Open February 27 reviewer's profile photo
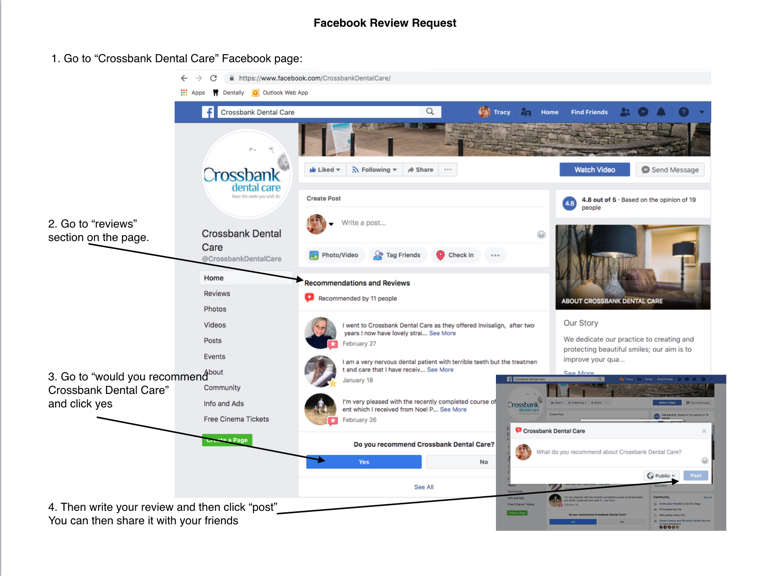Image resolution: width=769 pixels, height=576 pixels. click(320, 333)
